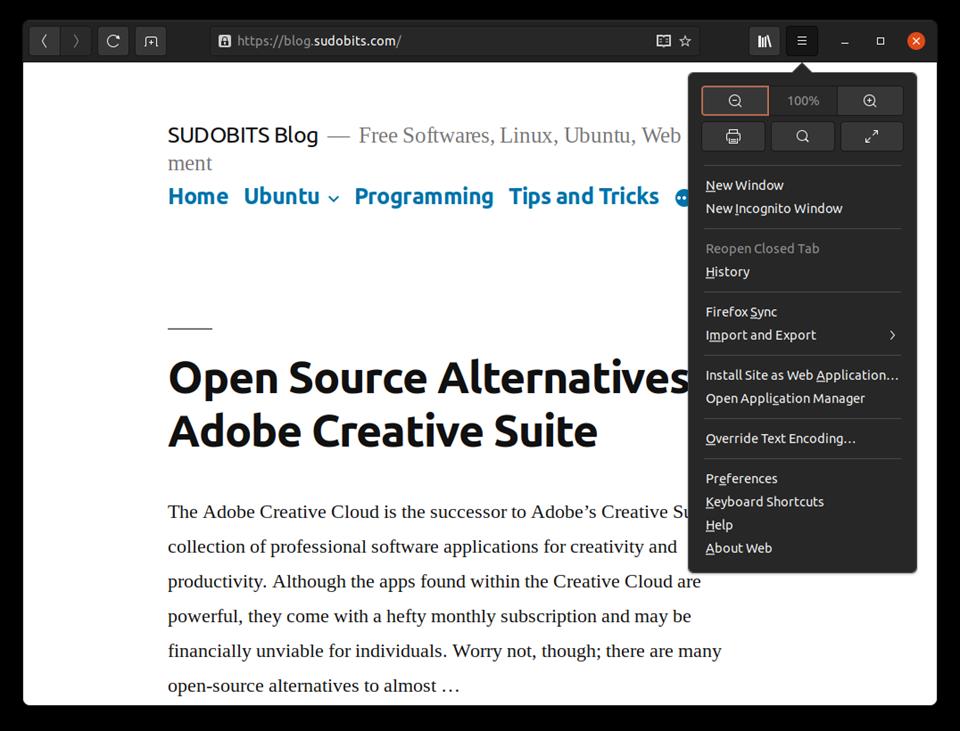Screen dimensions: 960x731
Task: Open the Tips and Tricks link
Action: [583, 197]
